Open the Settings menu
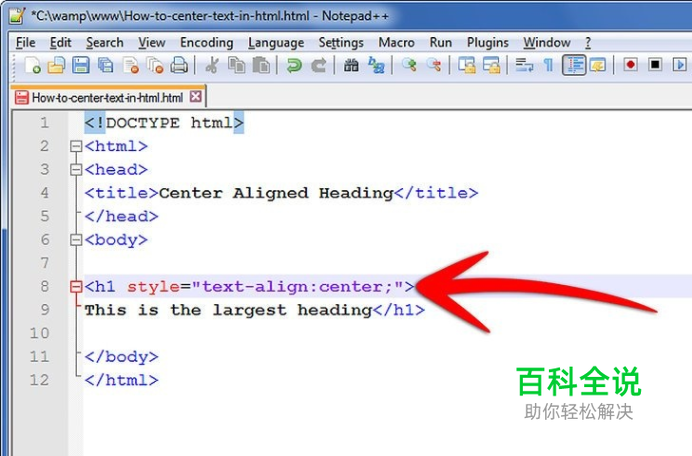 (341, 43)
